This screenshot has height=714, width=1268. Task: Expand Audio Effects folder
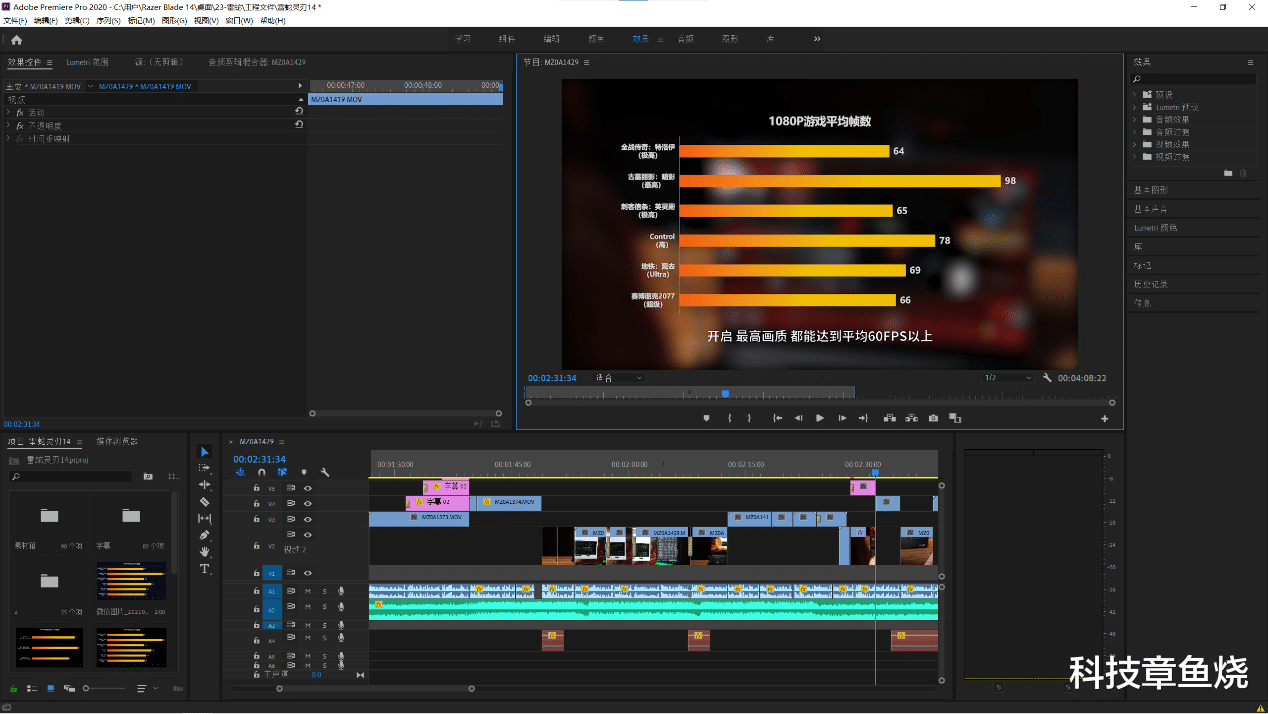(x=1135, y=120)
